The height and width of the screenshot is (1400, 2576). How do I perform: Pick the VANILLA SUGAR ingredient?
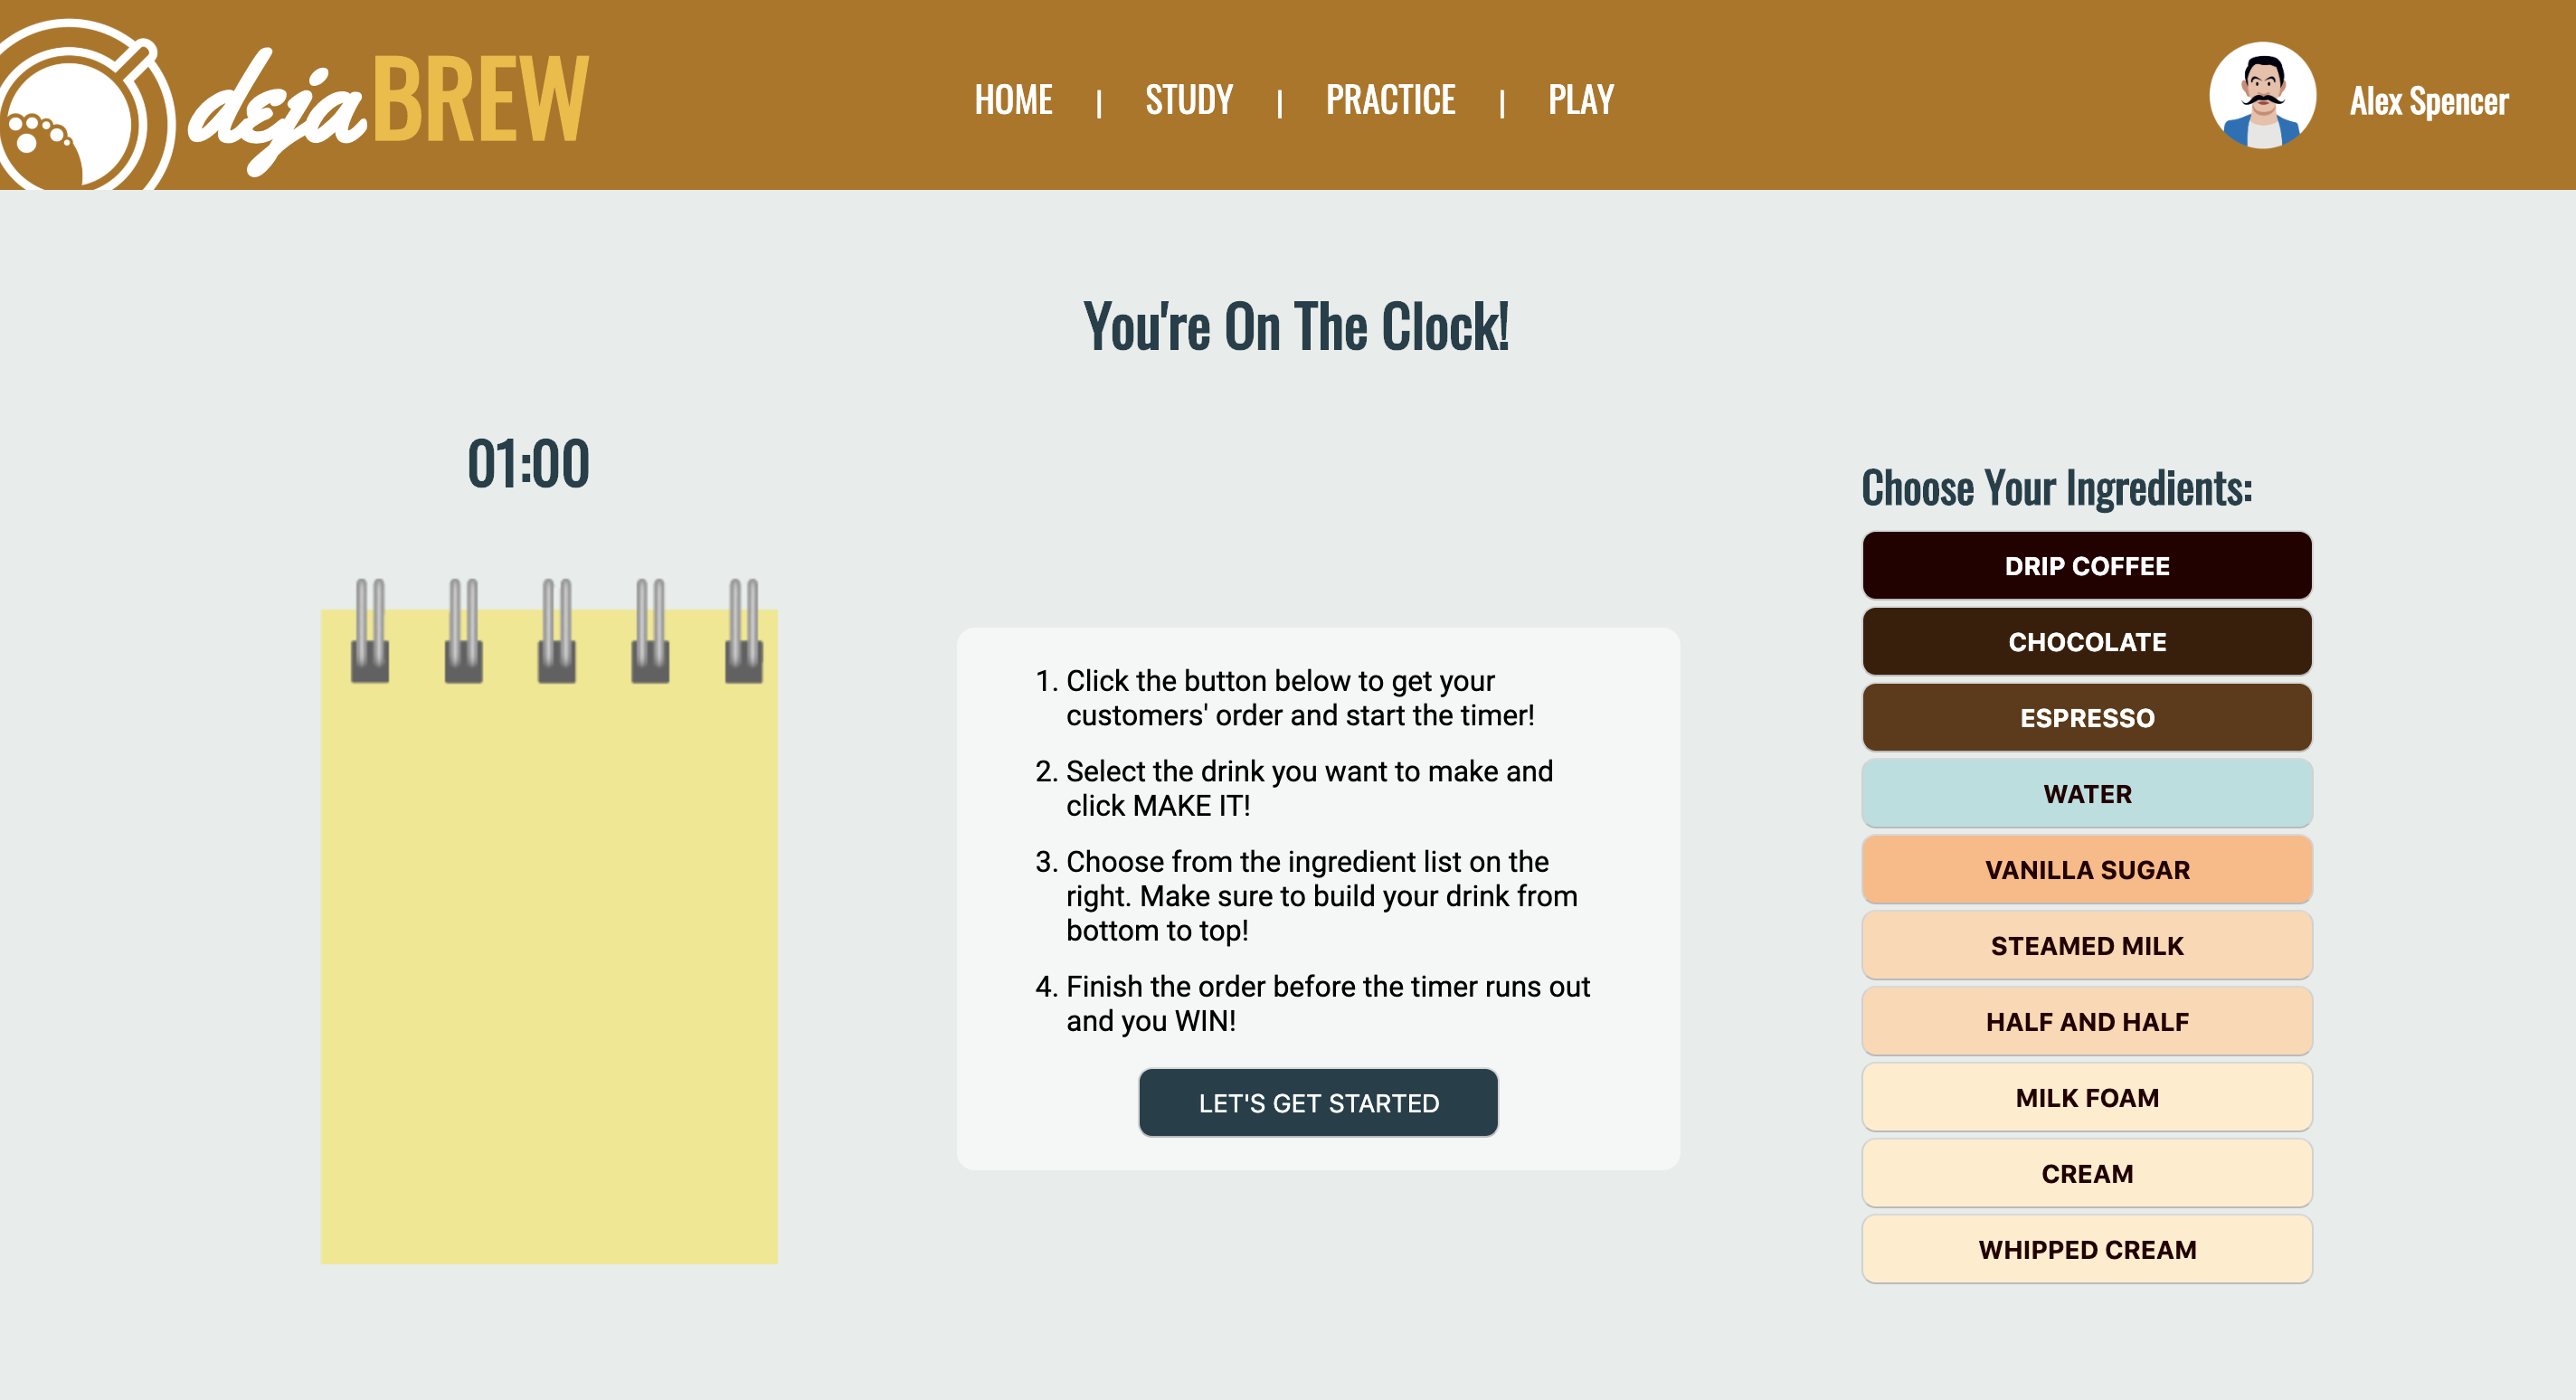(x=2087, y=870)
